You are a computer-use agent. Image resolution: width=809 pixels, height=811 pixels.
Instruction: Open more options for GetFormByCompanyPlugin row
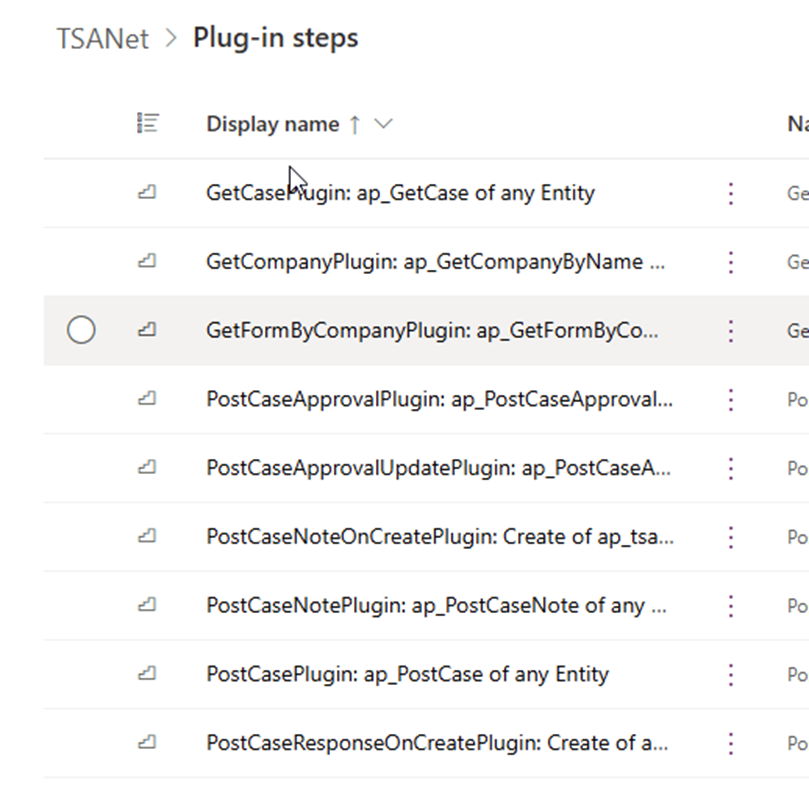(x=731, y=331)
